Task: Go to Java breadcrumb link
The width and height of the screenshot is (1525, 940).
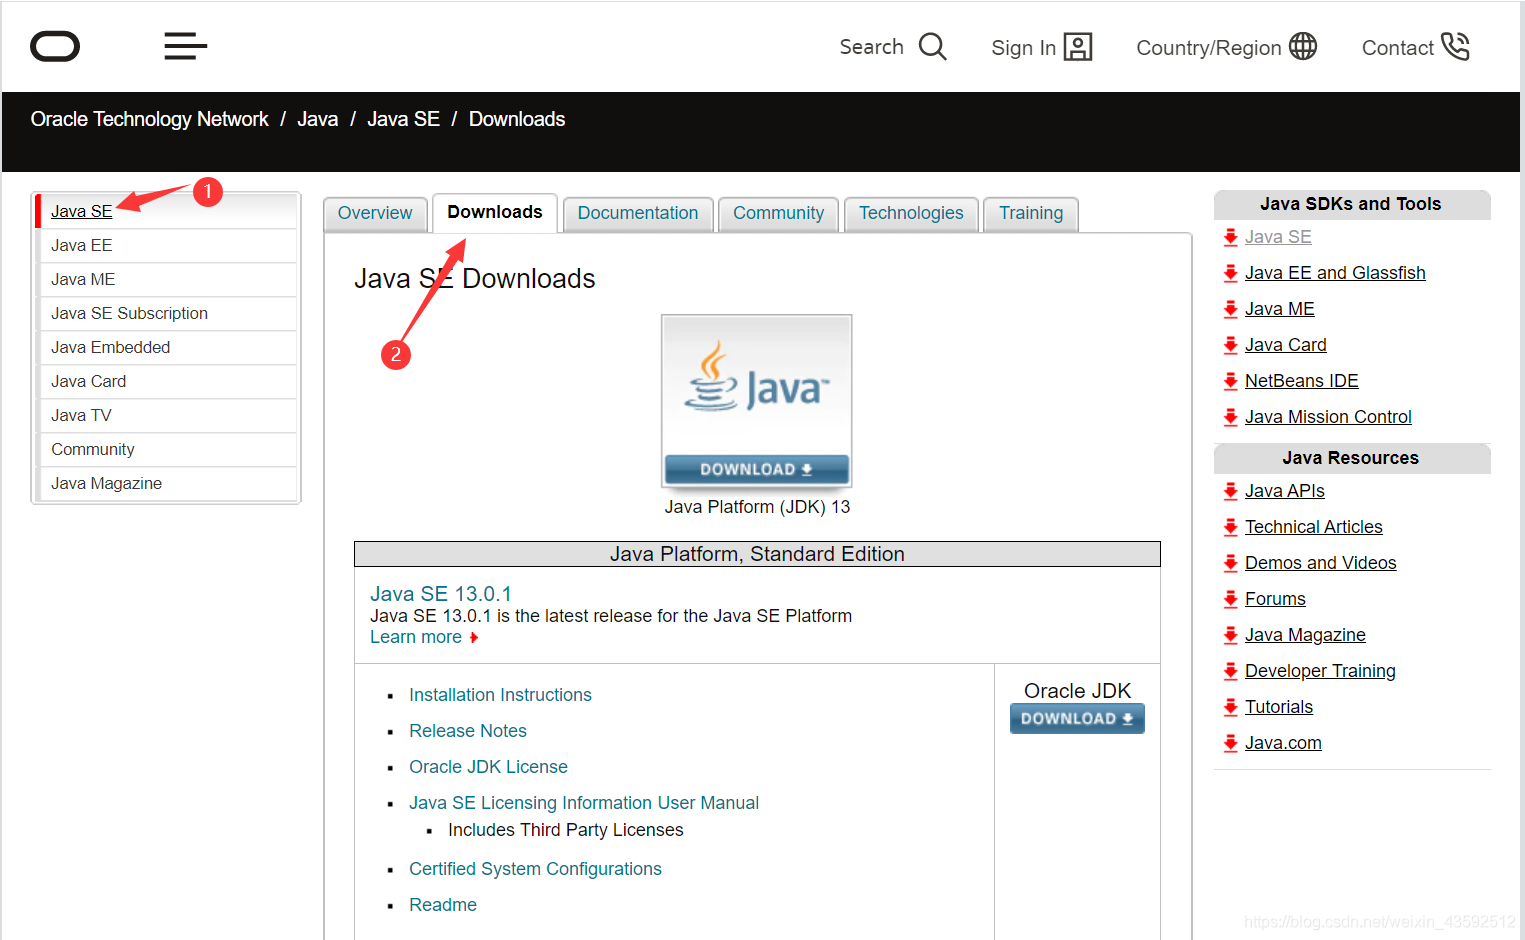Action: pos(318,119)
